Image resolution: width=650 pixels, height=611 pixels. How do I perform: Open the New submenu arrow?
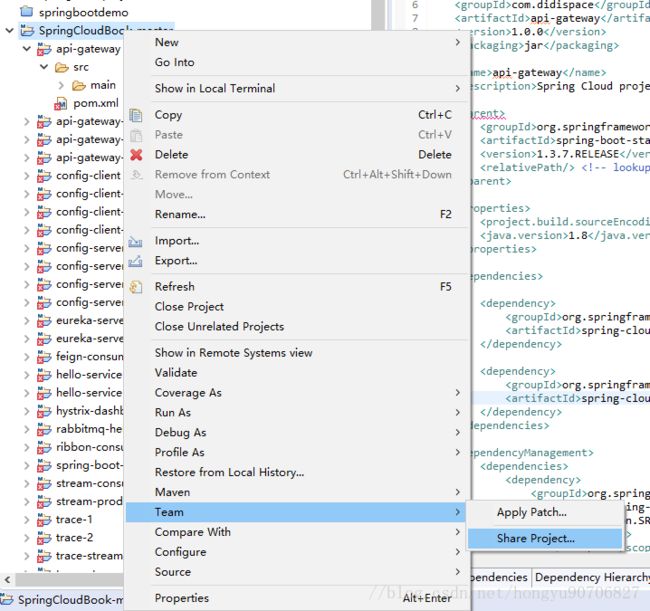(x=458, y=43)
